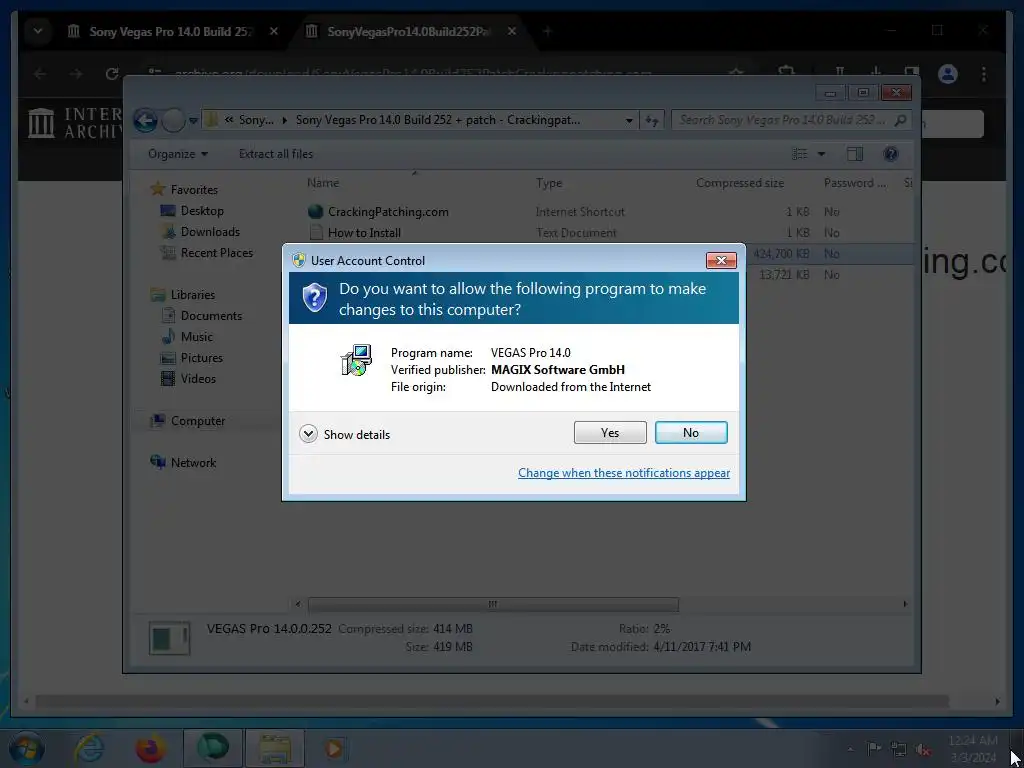Click the Explorer forward arrow button

click(x=173, y=120)
